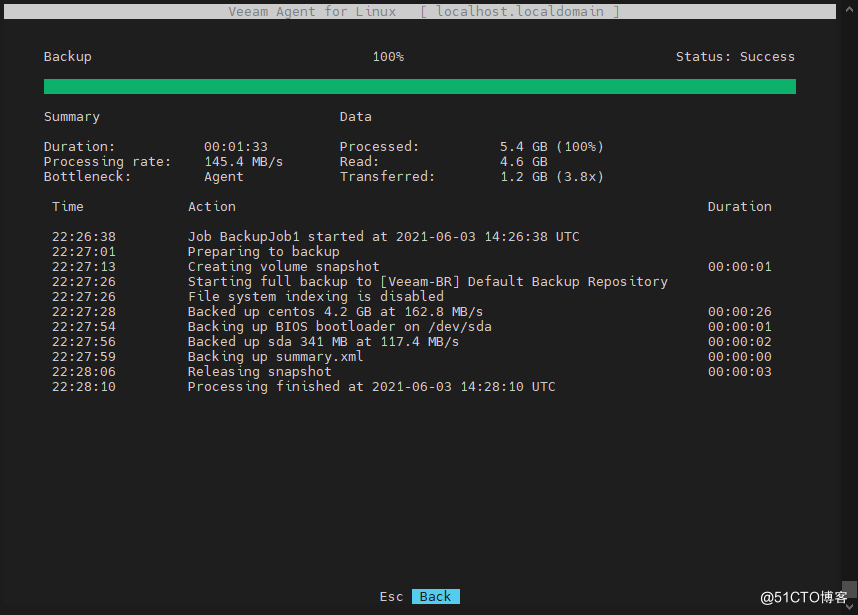Click the duration of the BIOS bootloader row
The width and height of the screenshot is (858, 615).
[x=740, y=327]
